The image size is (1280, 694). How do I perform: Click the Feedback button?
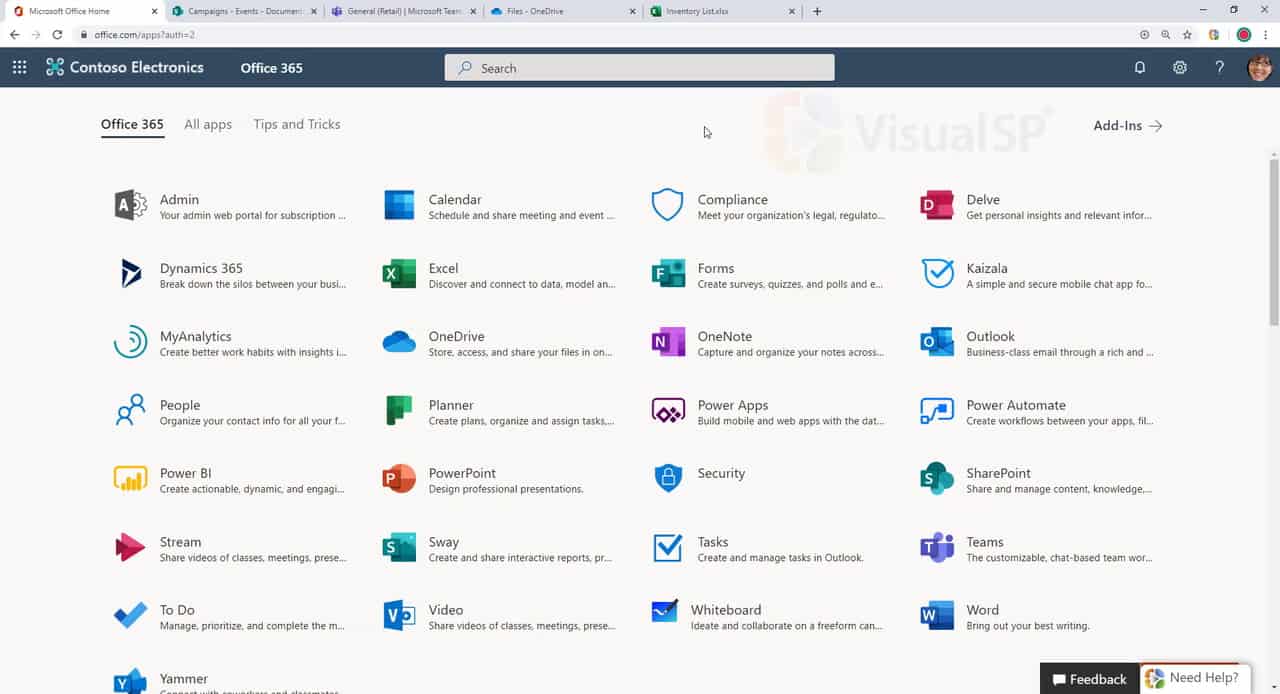point(1089,679)
